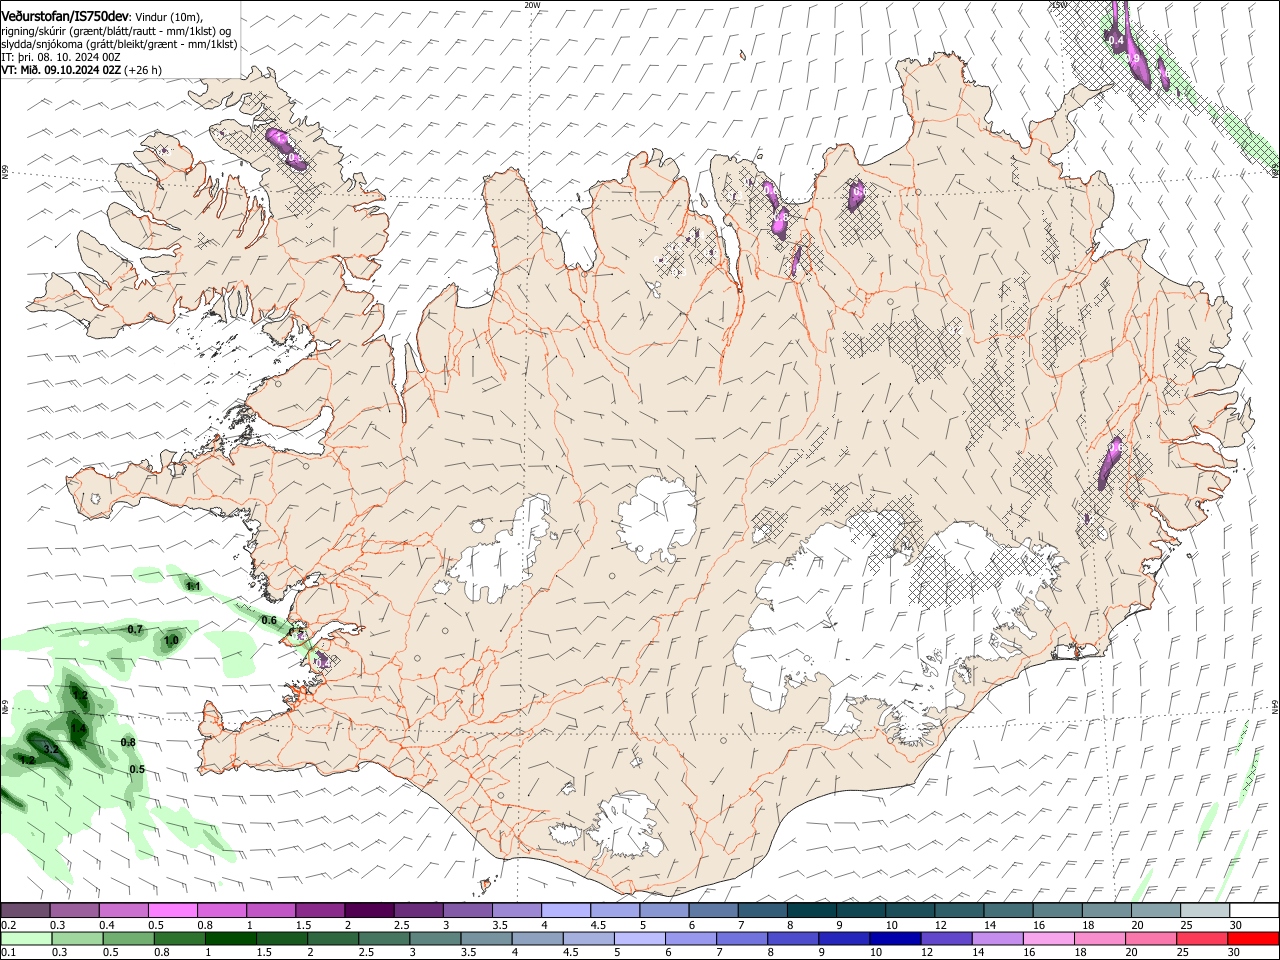This screenshot has height=960, width=1280.
Task: Pick the grey-purple 0.2–0.3 snow swatch
Action: [25, 911]
